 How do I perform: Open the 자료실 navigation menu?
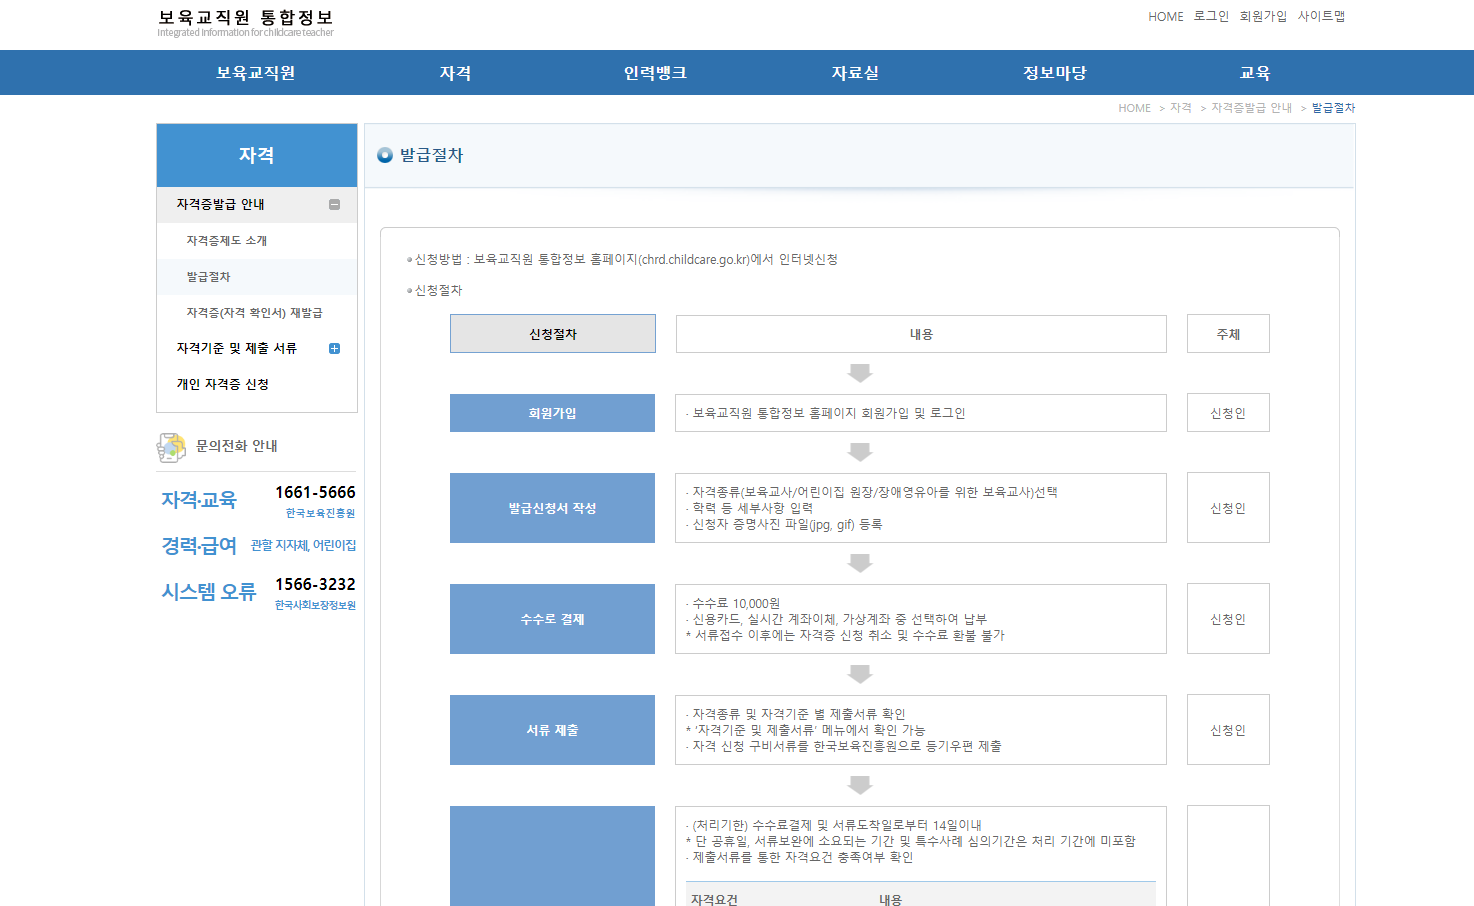(x=855, y=72)
